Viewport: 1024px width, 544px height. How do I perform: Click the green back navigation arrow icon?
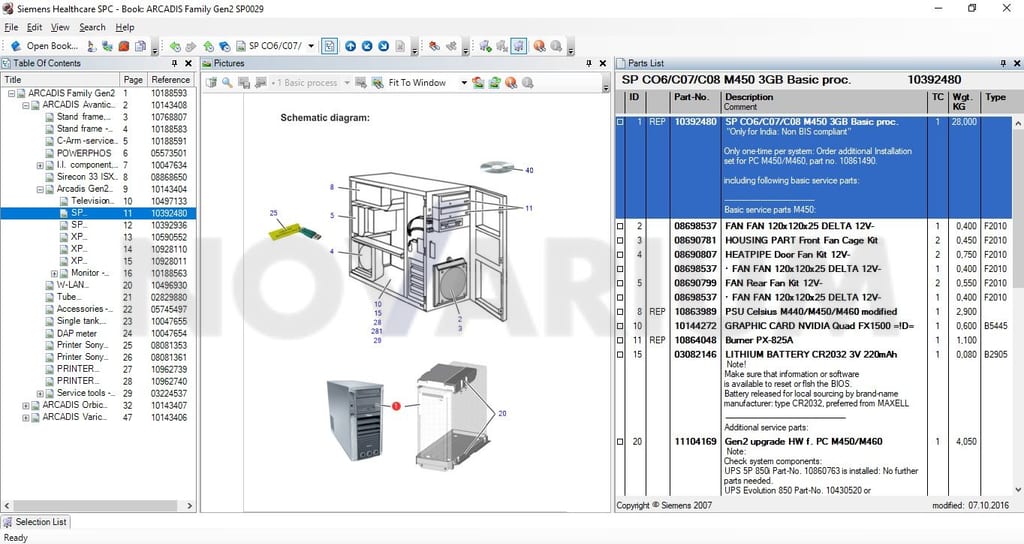coord(175,46)
